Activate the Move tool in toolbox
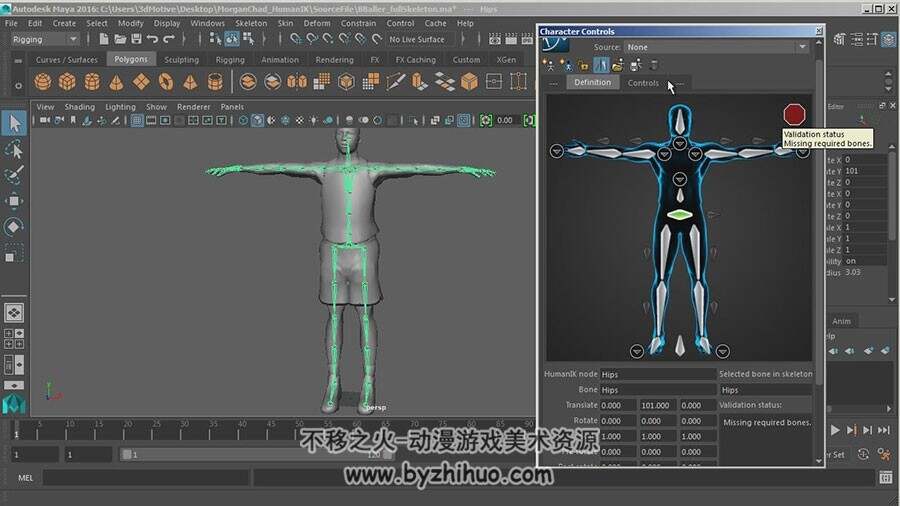Image resolution: width=900 pixels, height=506 pixels. coord(14,201)
